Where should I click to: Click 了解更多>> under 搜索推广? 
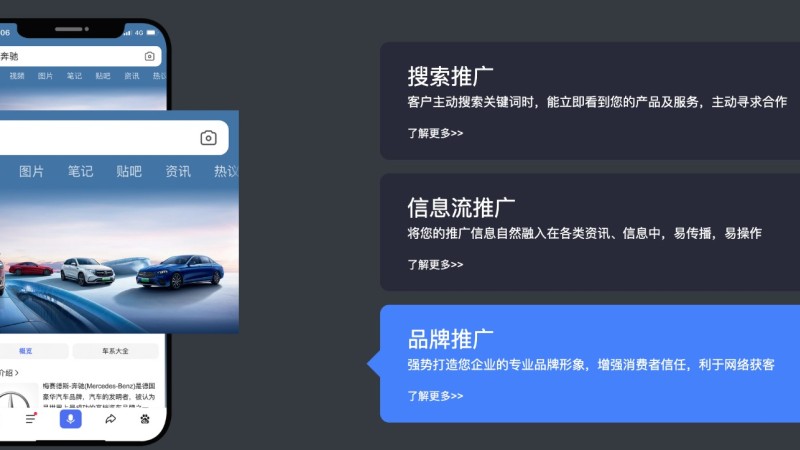(x=435, y=133)
